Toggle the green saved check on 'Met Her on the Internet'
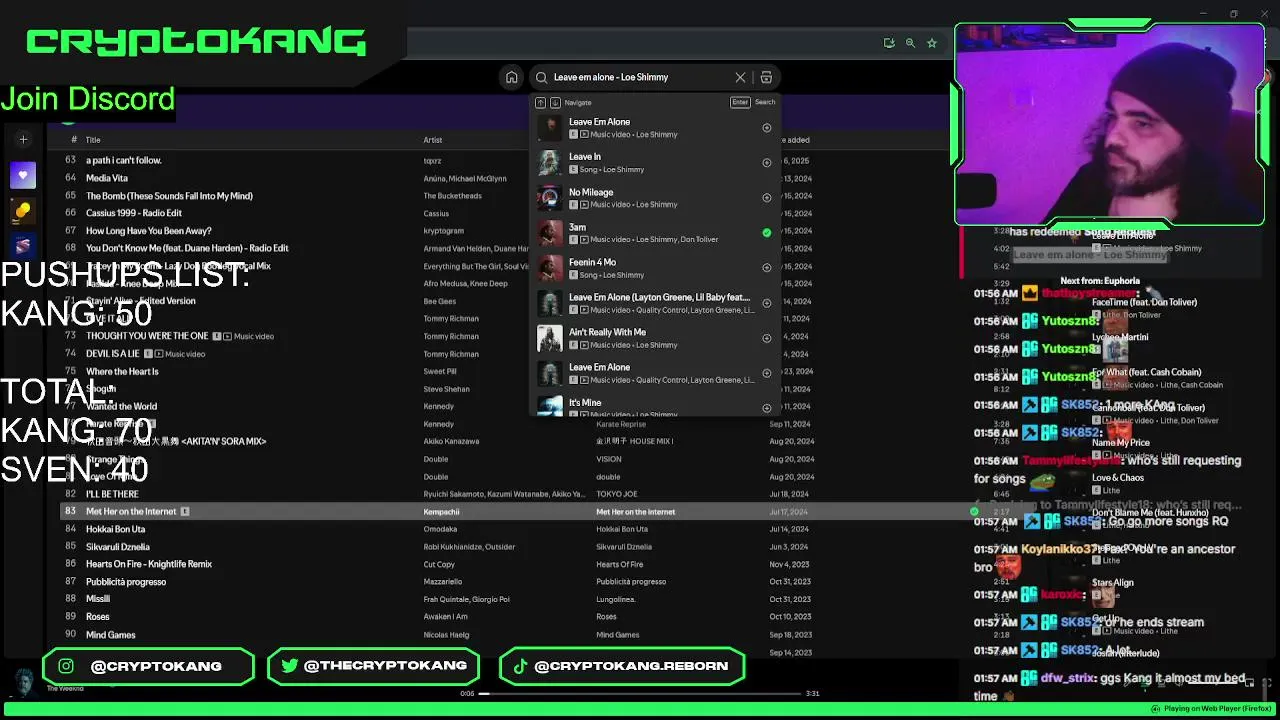This screenshot has height=720, width=1280. tap(974, 511)
